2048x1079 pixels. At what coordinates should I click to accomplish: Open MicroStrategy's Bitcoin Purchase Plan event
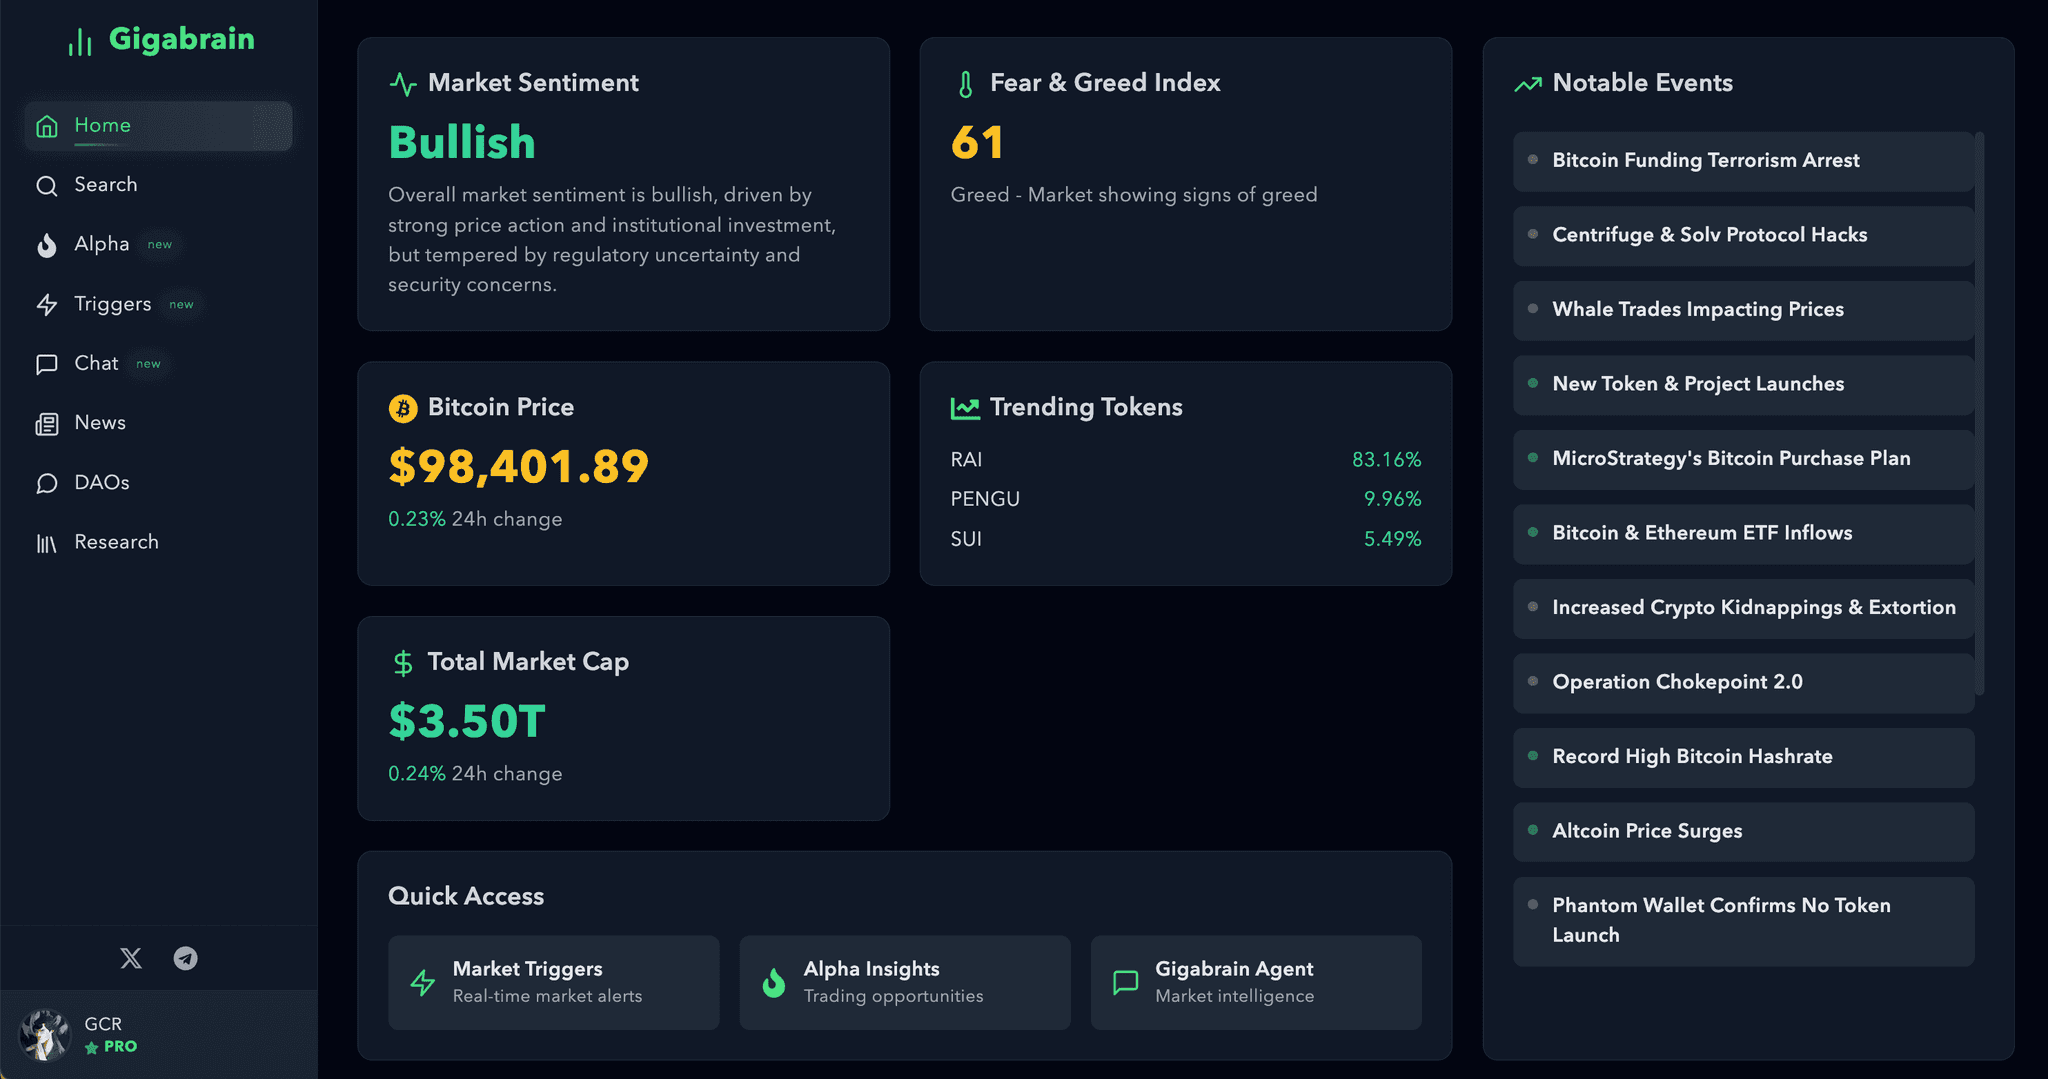[x=1744, y=459]
